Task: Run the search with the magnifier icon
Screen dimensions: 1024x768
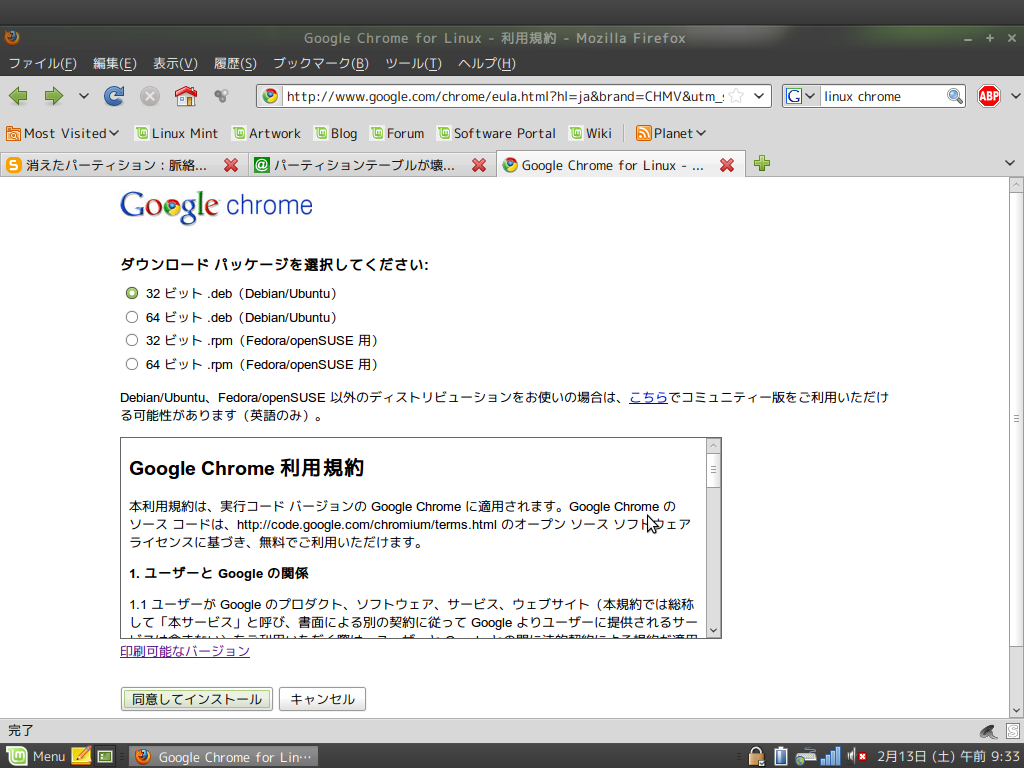Action: 954,97
